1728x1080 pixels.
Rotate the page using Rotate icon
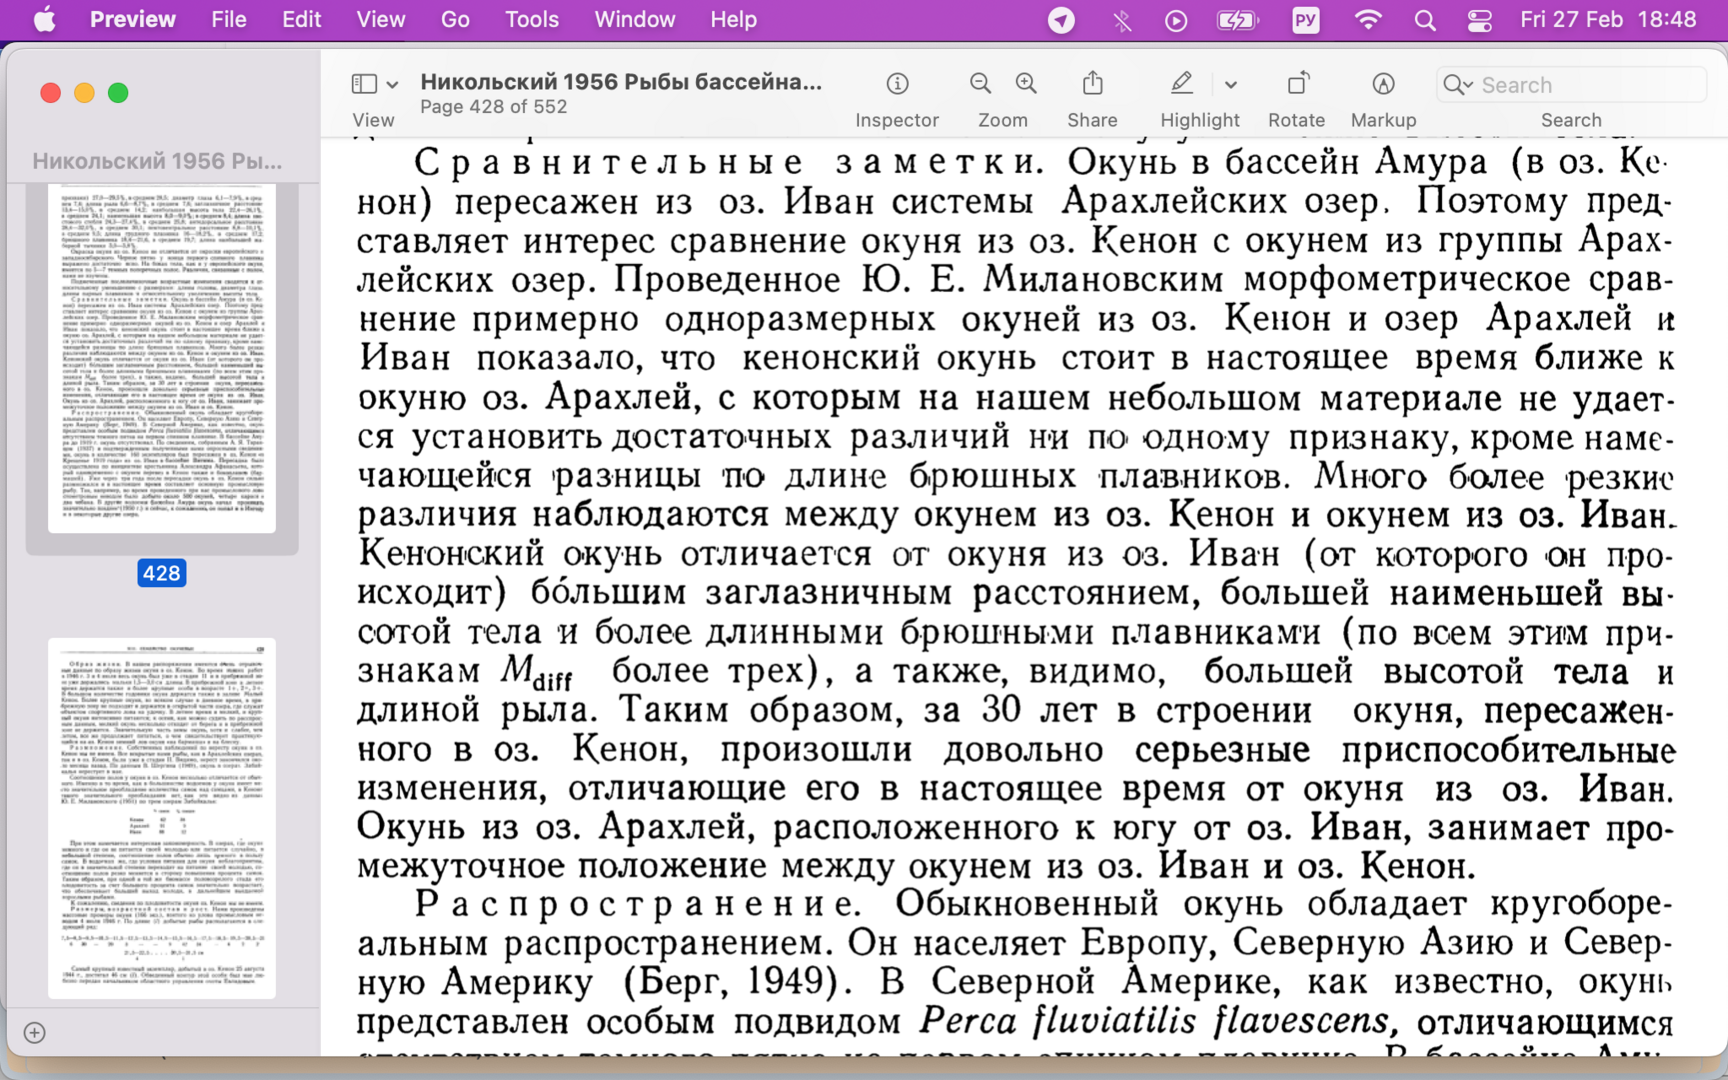(x=1296, y=85)
